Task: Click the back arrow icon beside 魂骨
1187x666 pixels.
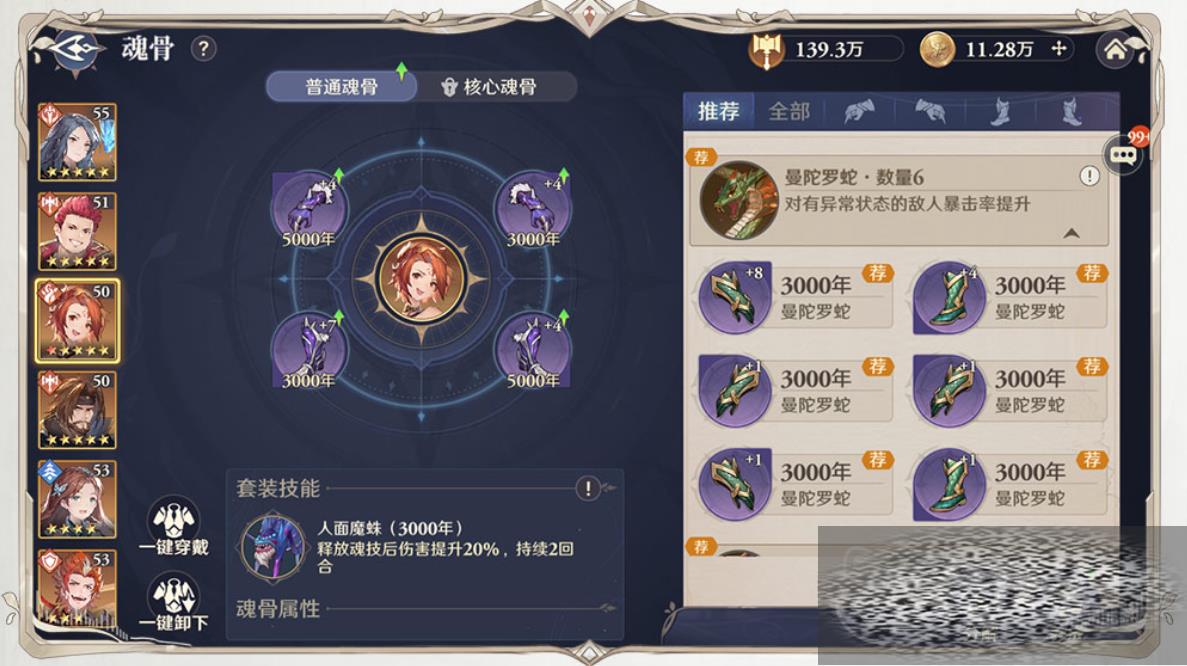Action: tap(74, 50)
